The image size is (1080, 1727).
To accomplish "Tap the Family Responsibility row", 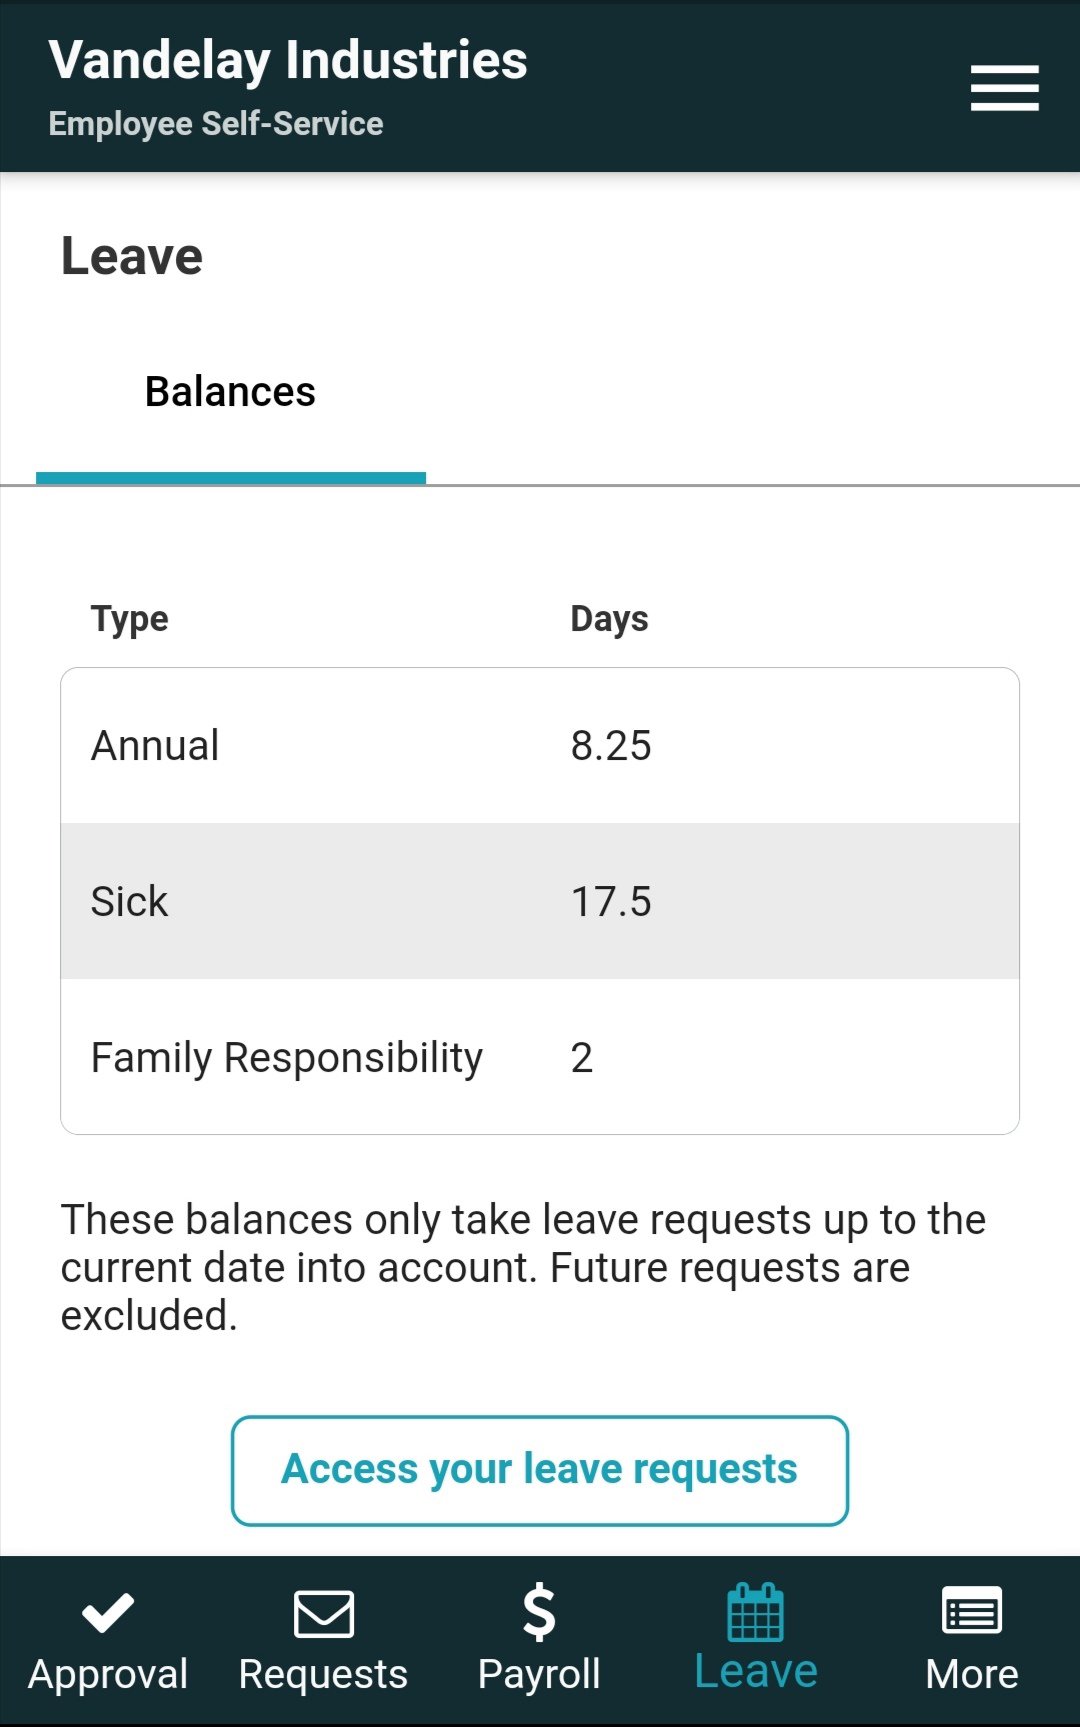I will 539,1056.
